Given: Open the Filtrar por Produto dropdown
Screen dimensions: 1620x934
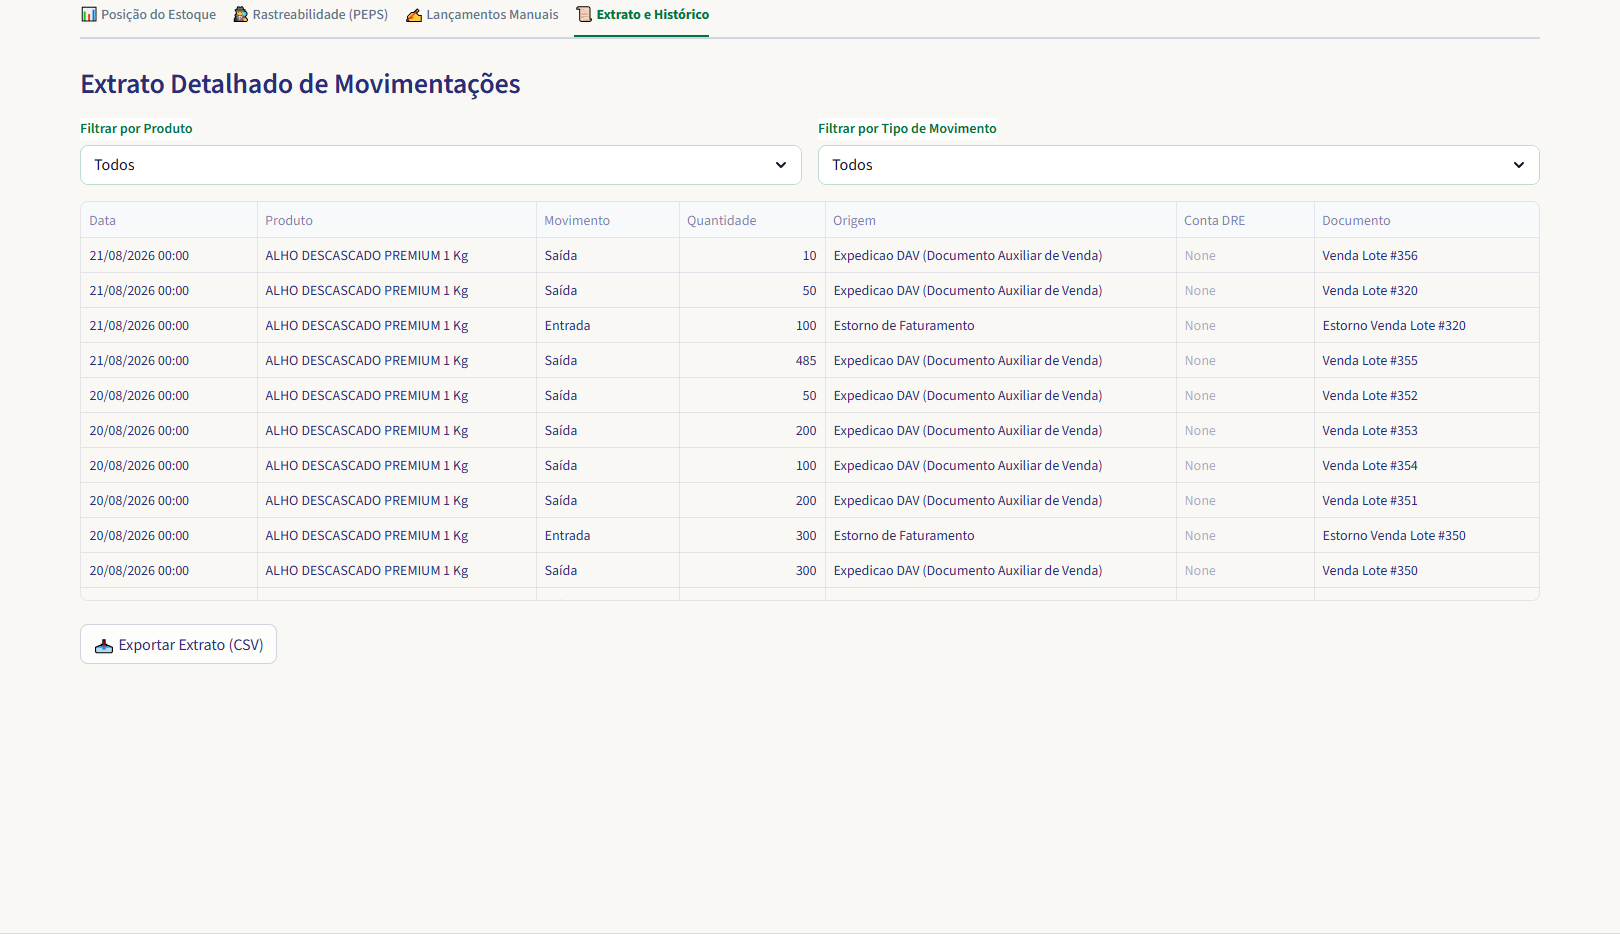Looking at the screenshot, I should (x=441, y=165).
